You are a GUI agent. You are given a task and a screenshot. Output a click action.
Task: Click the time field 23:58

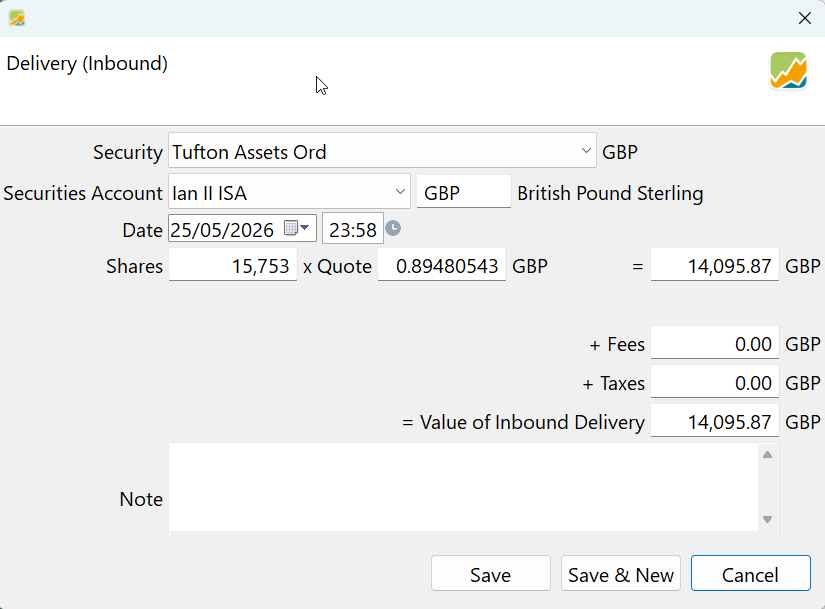coord(353,229)
